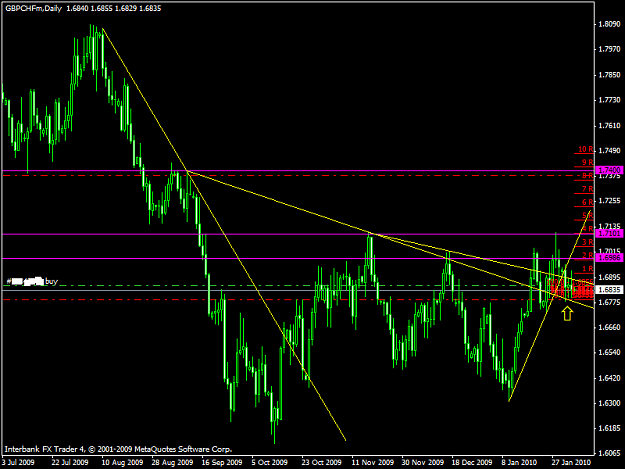Click the 6 R risk label
The image size is (625, 469).
pos(588,202)
